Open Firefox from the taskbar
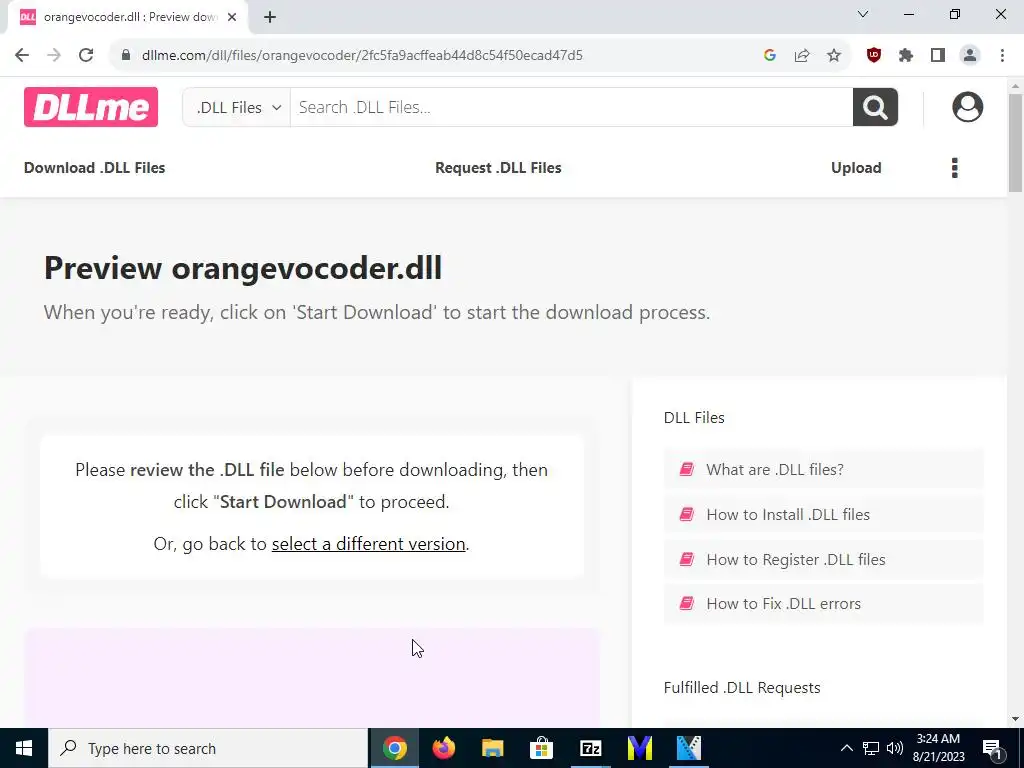 443,748
